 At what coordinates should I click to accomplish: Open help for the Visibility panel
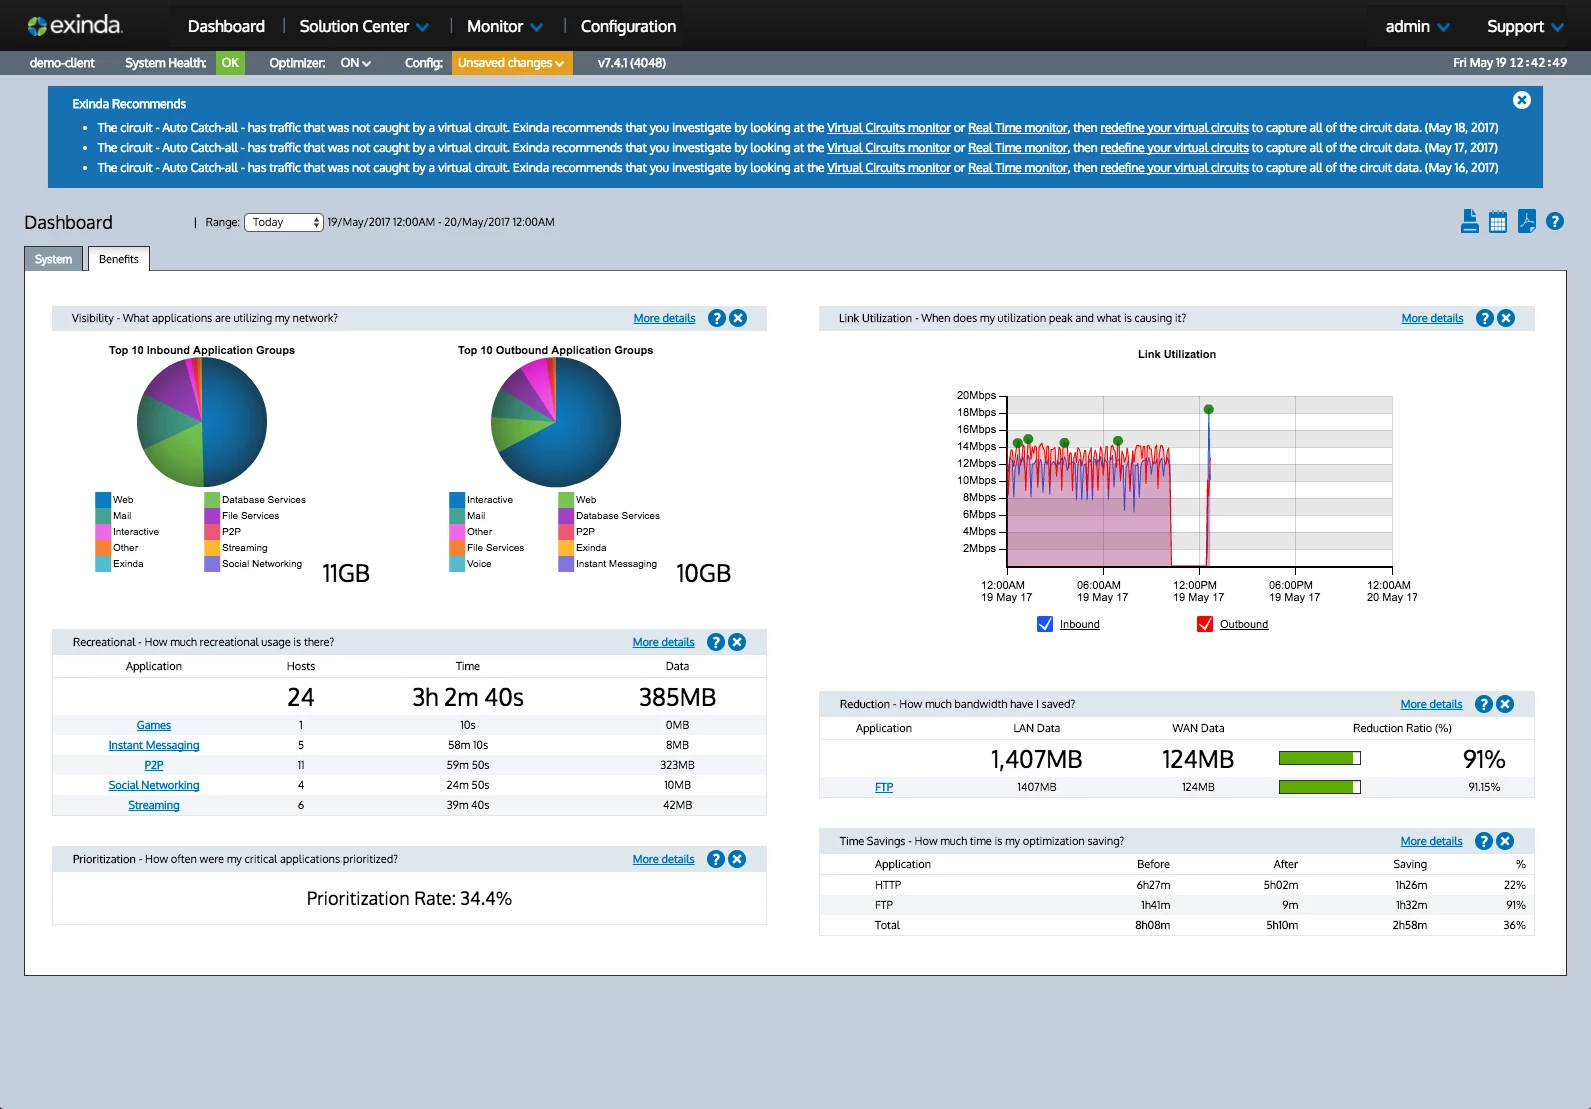(716, 318)
